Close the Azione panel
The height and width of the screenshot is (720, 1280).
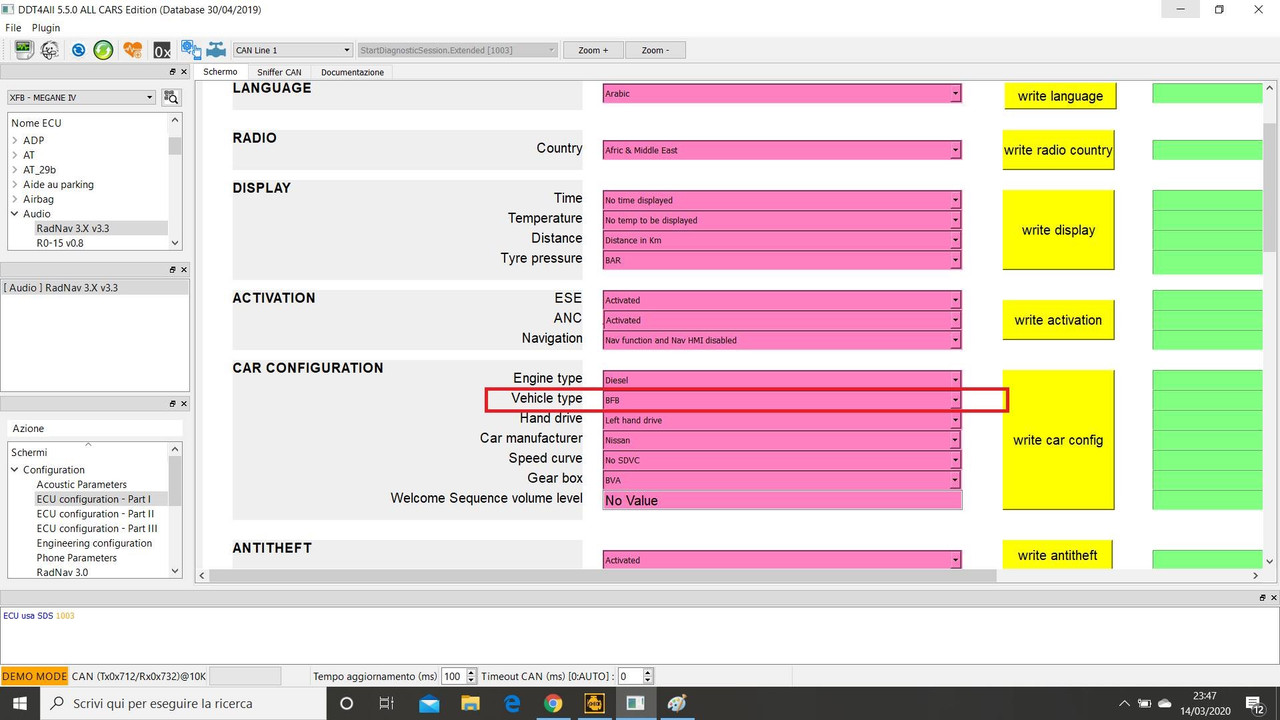183,404
